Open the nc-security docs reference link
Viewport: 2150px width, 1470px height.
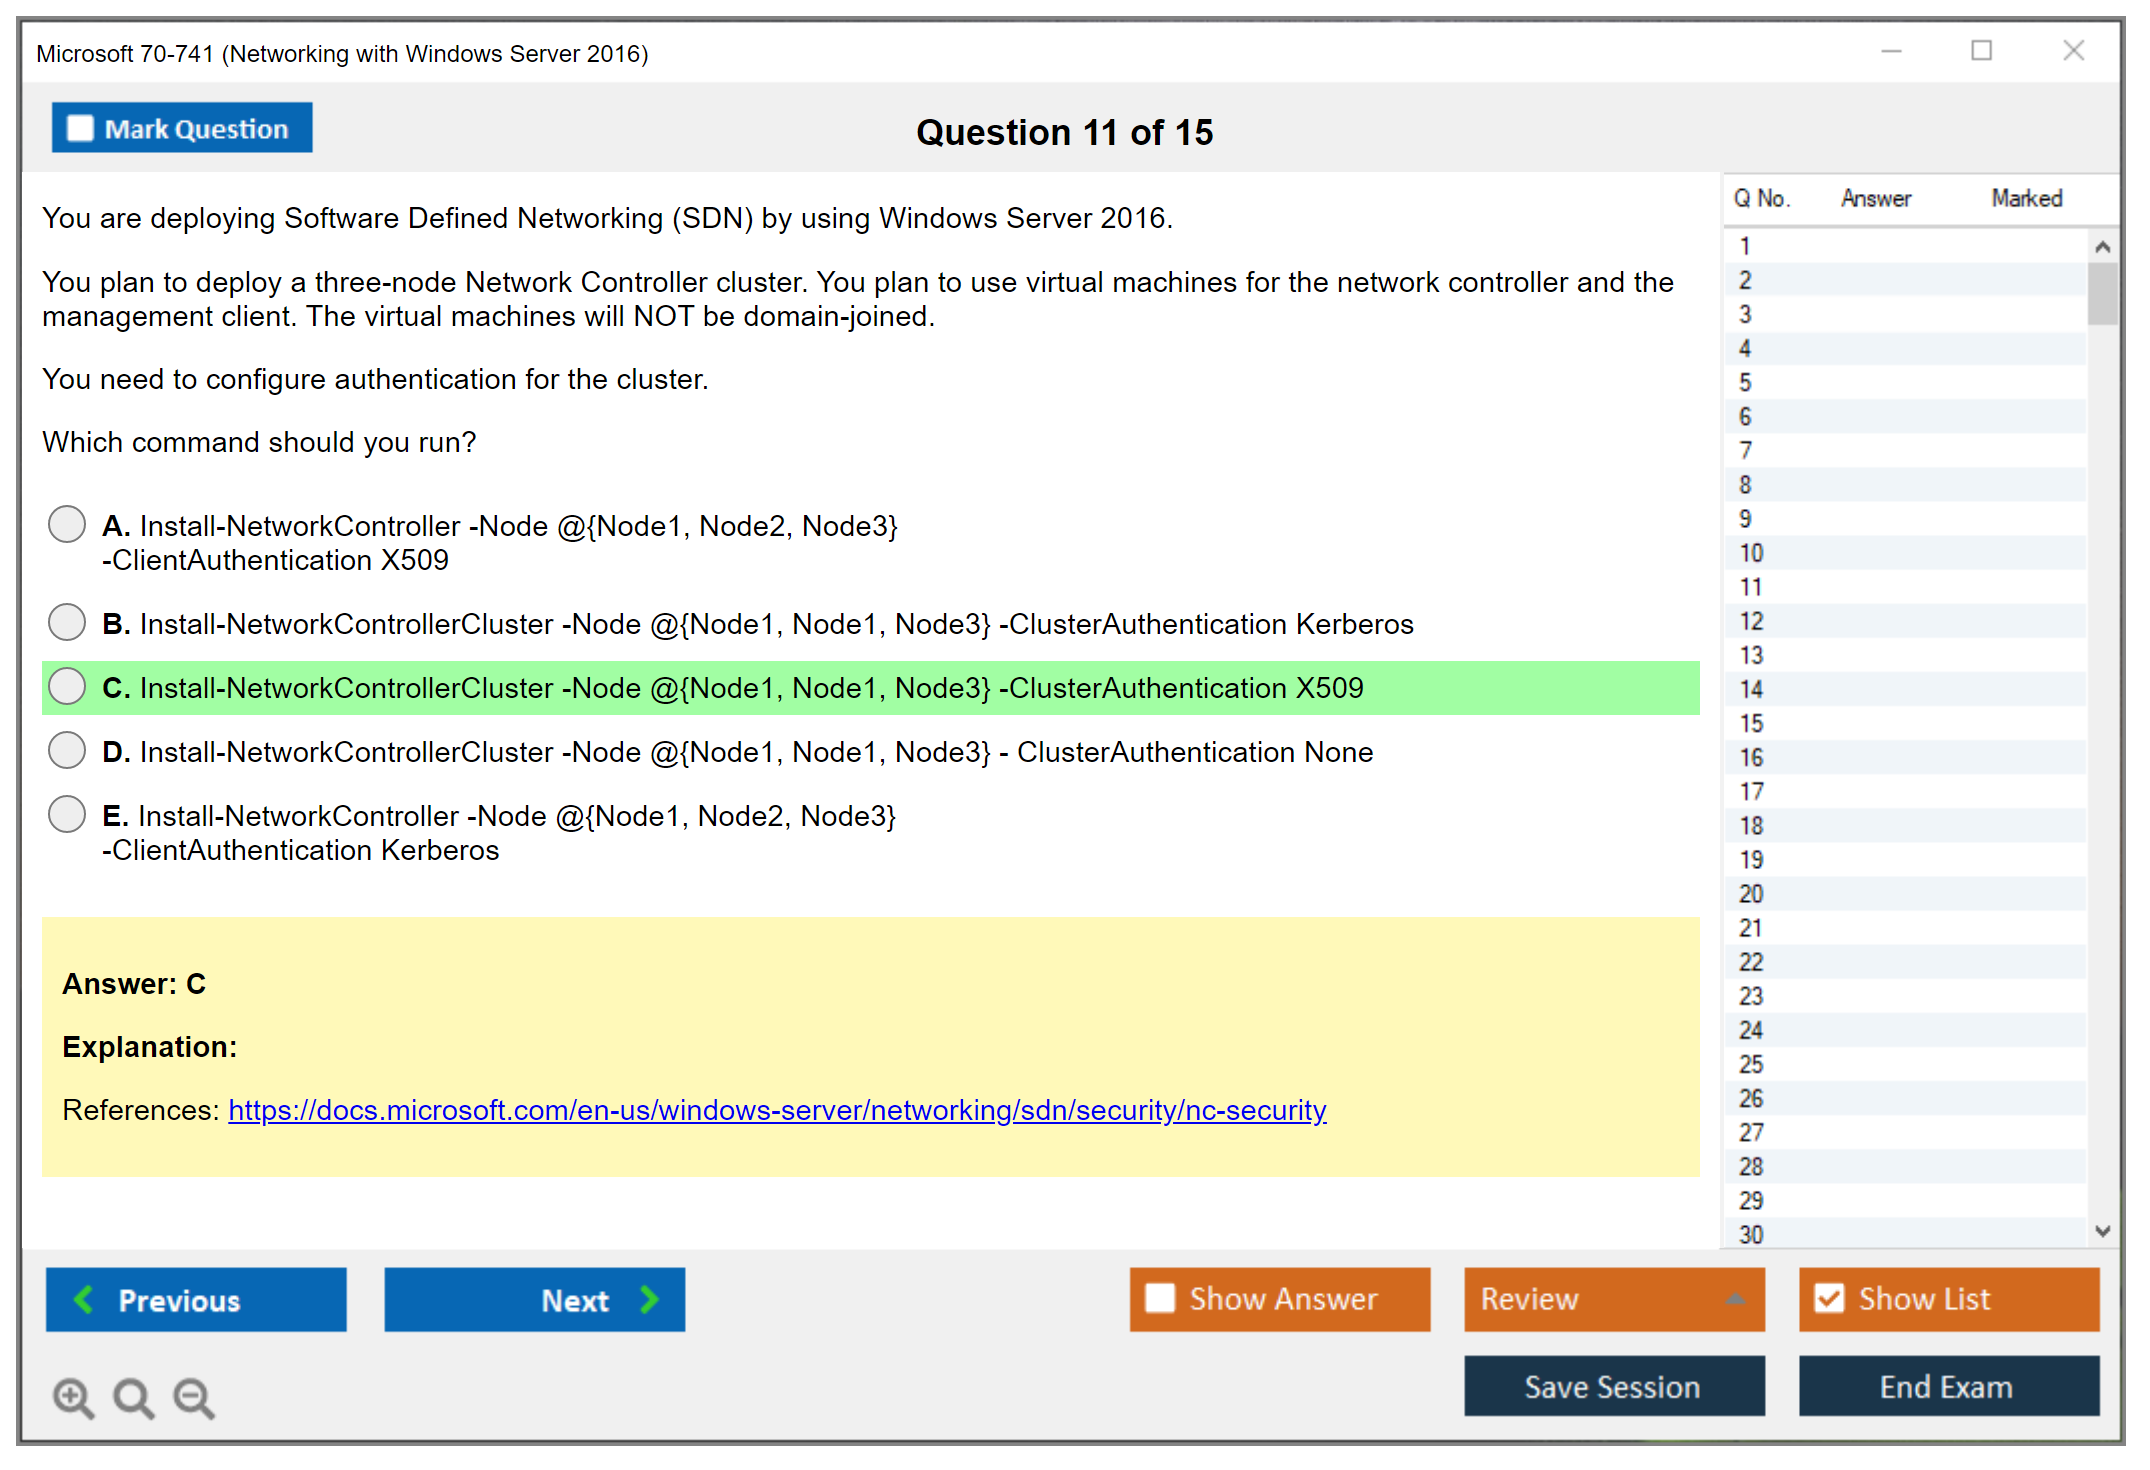(x=777, y=1110)
